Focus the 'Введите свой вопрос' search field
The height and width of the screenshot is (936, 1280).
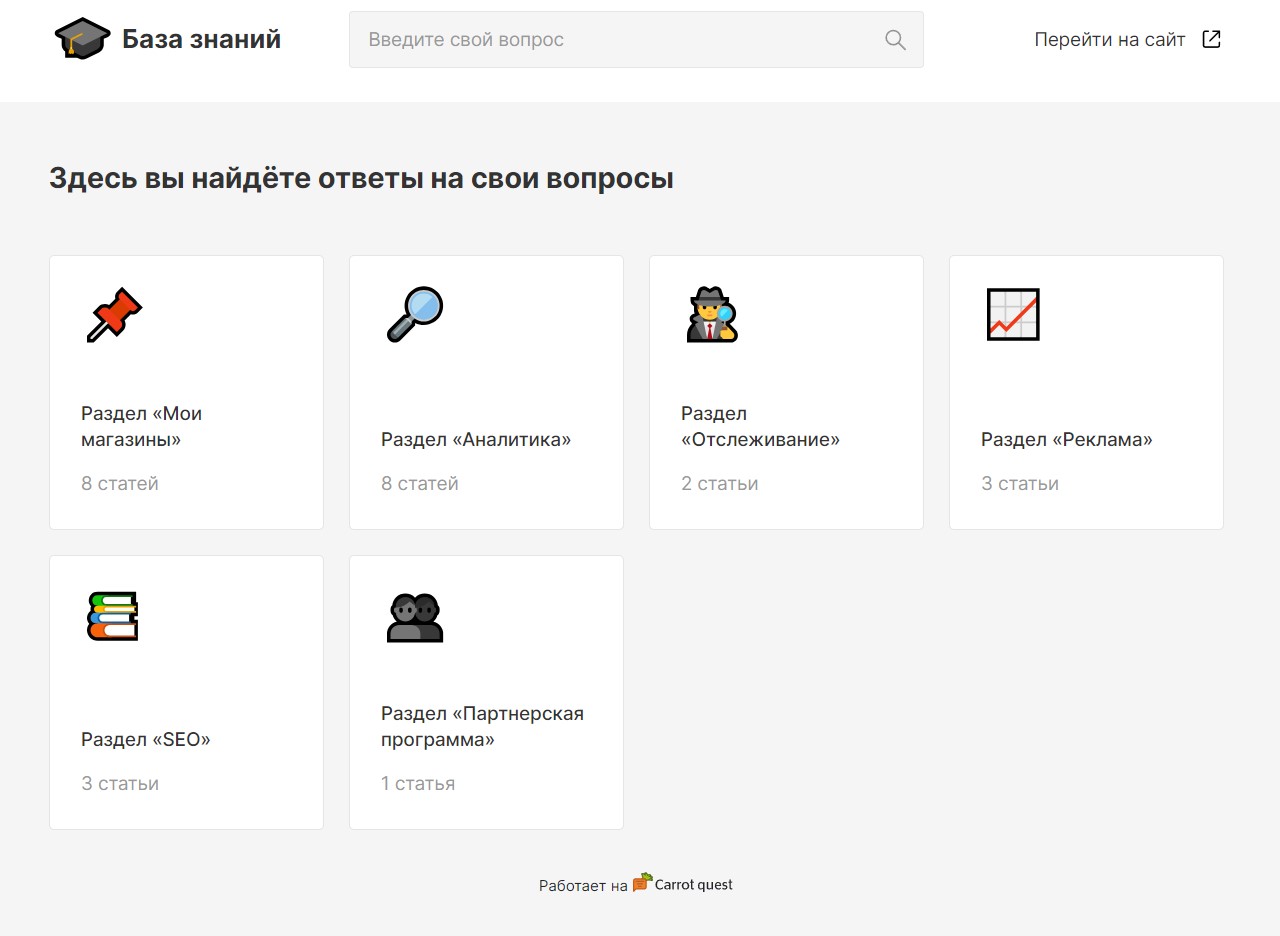636,40
